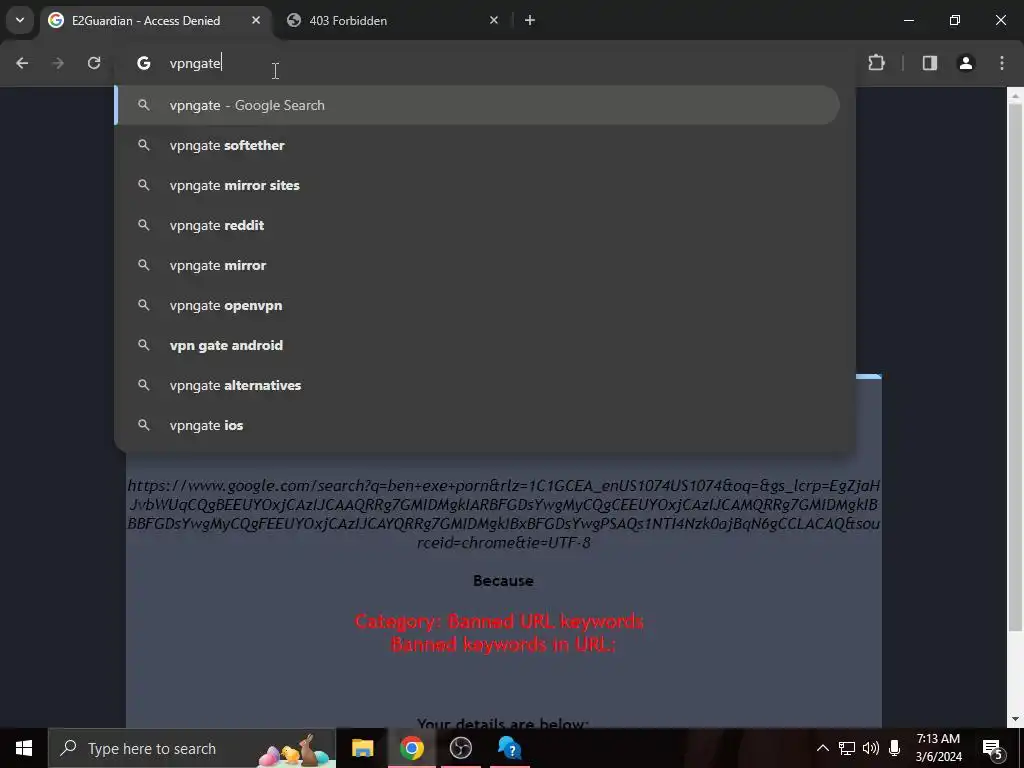Restore down the Chrome window
Image resolution: width=1024 pixels, height=768 pixels.
pyautogui.click(x=955, y=20)
